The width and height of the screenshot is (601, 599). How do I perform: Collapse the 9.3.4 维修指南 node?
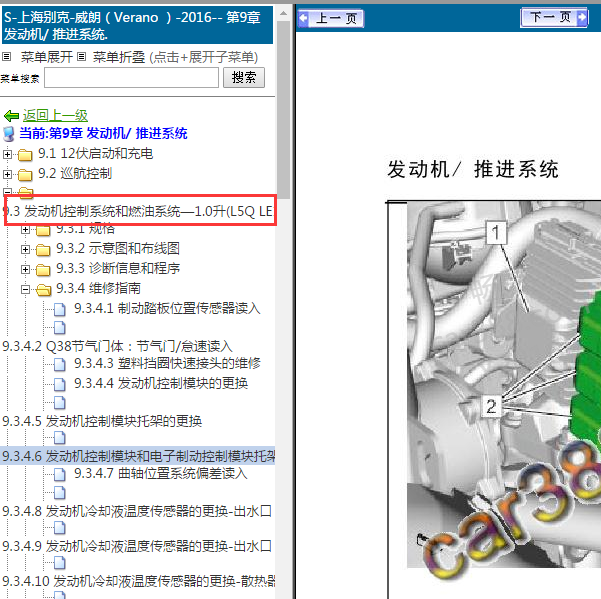25,289
